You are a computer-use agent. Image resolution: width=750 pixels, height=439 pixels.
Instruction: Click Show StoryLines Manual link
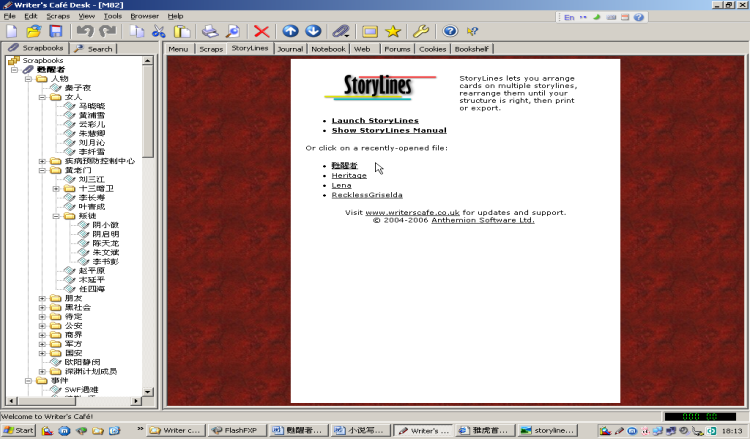pos(389,130)
